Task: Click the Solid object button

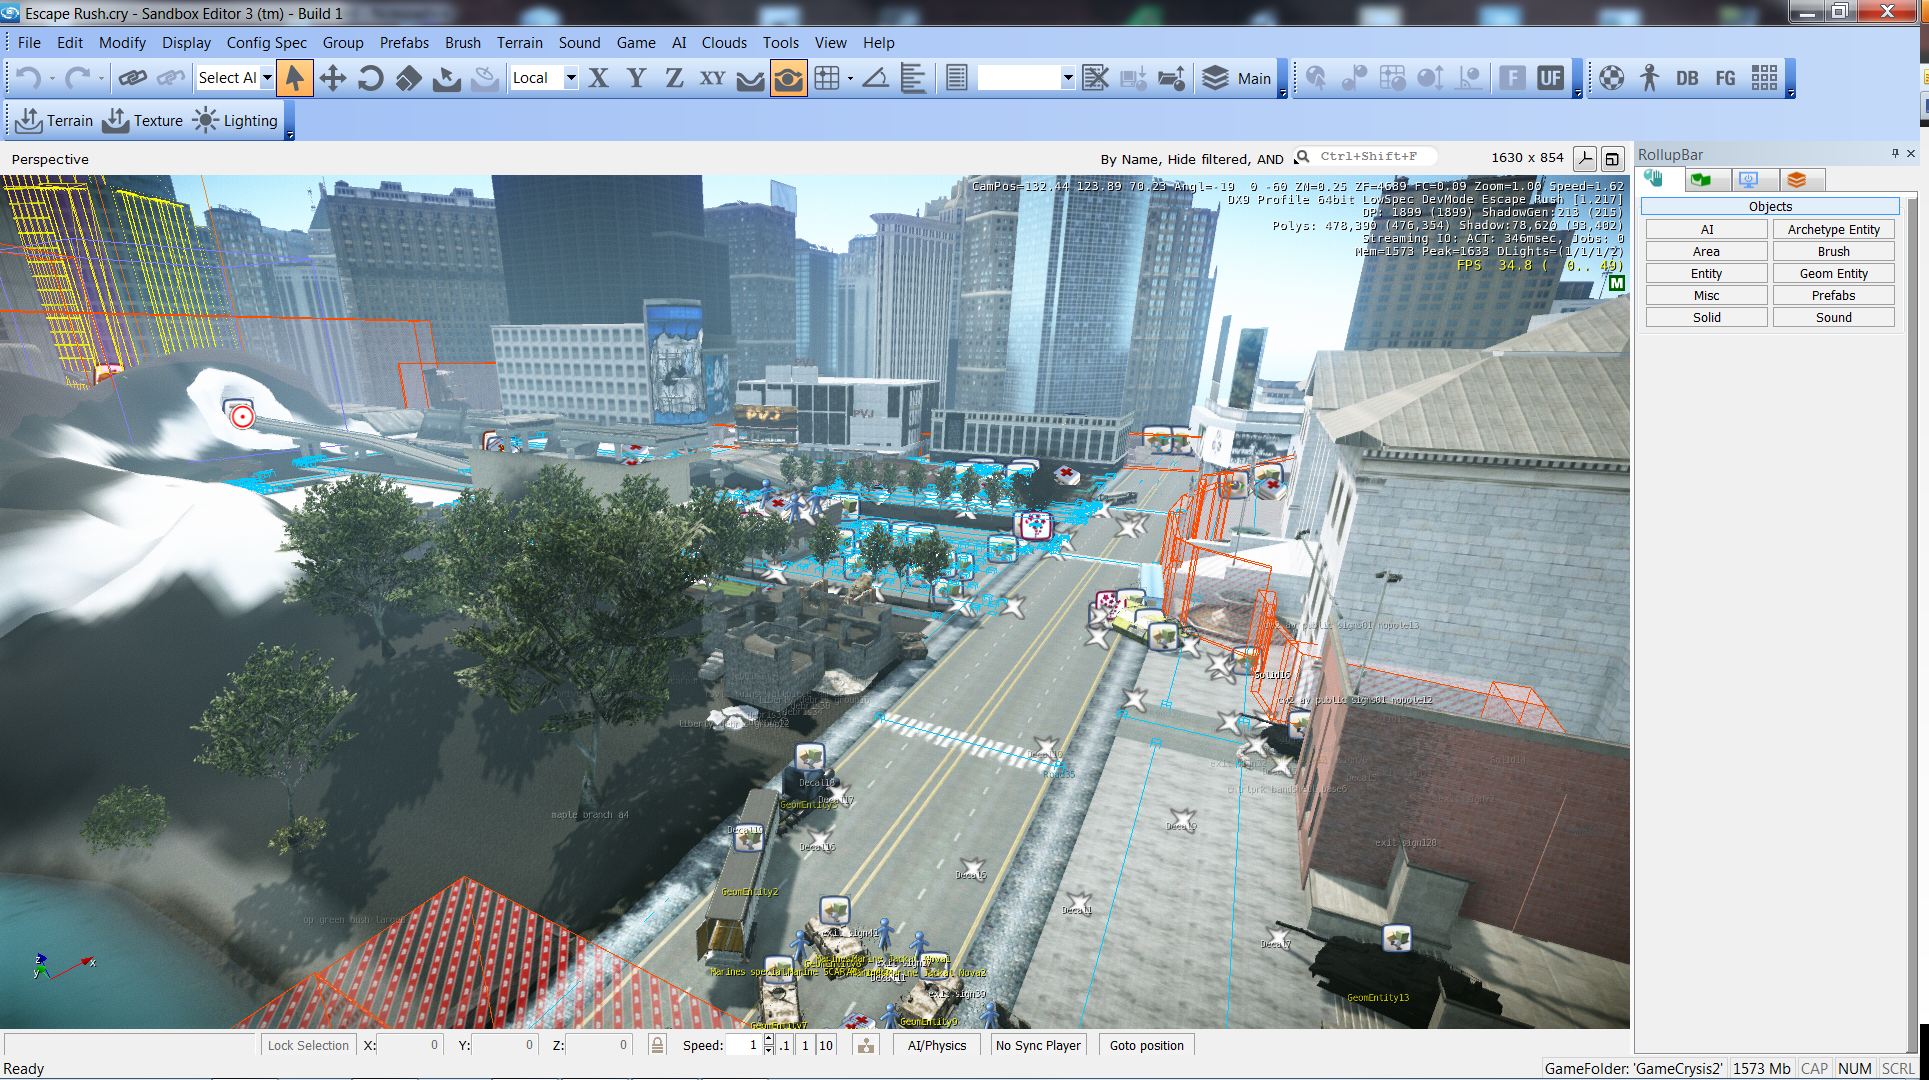Action: [1707, 317]
